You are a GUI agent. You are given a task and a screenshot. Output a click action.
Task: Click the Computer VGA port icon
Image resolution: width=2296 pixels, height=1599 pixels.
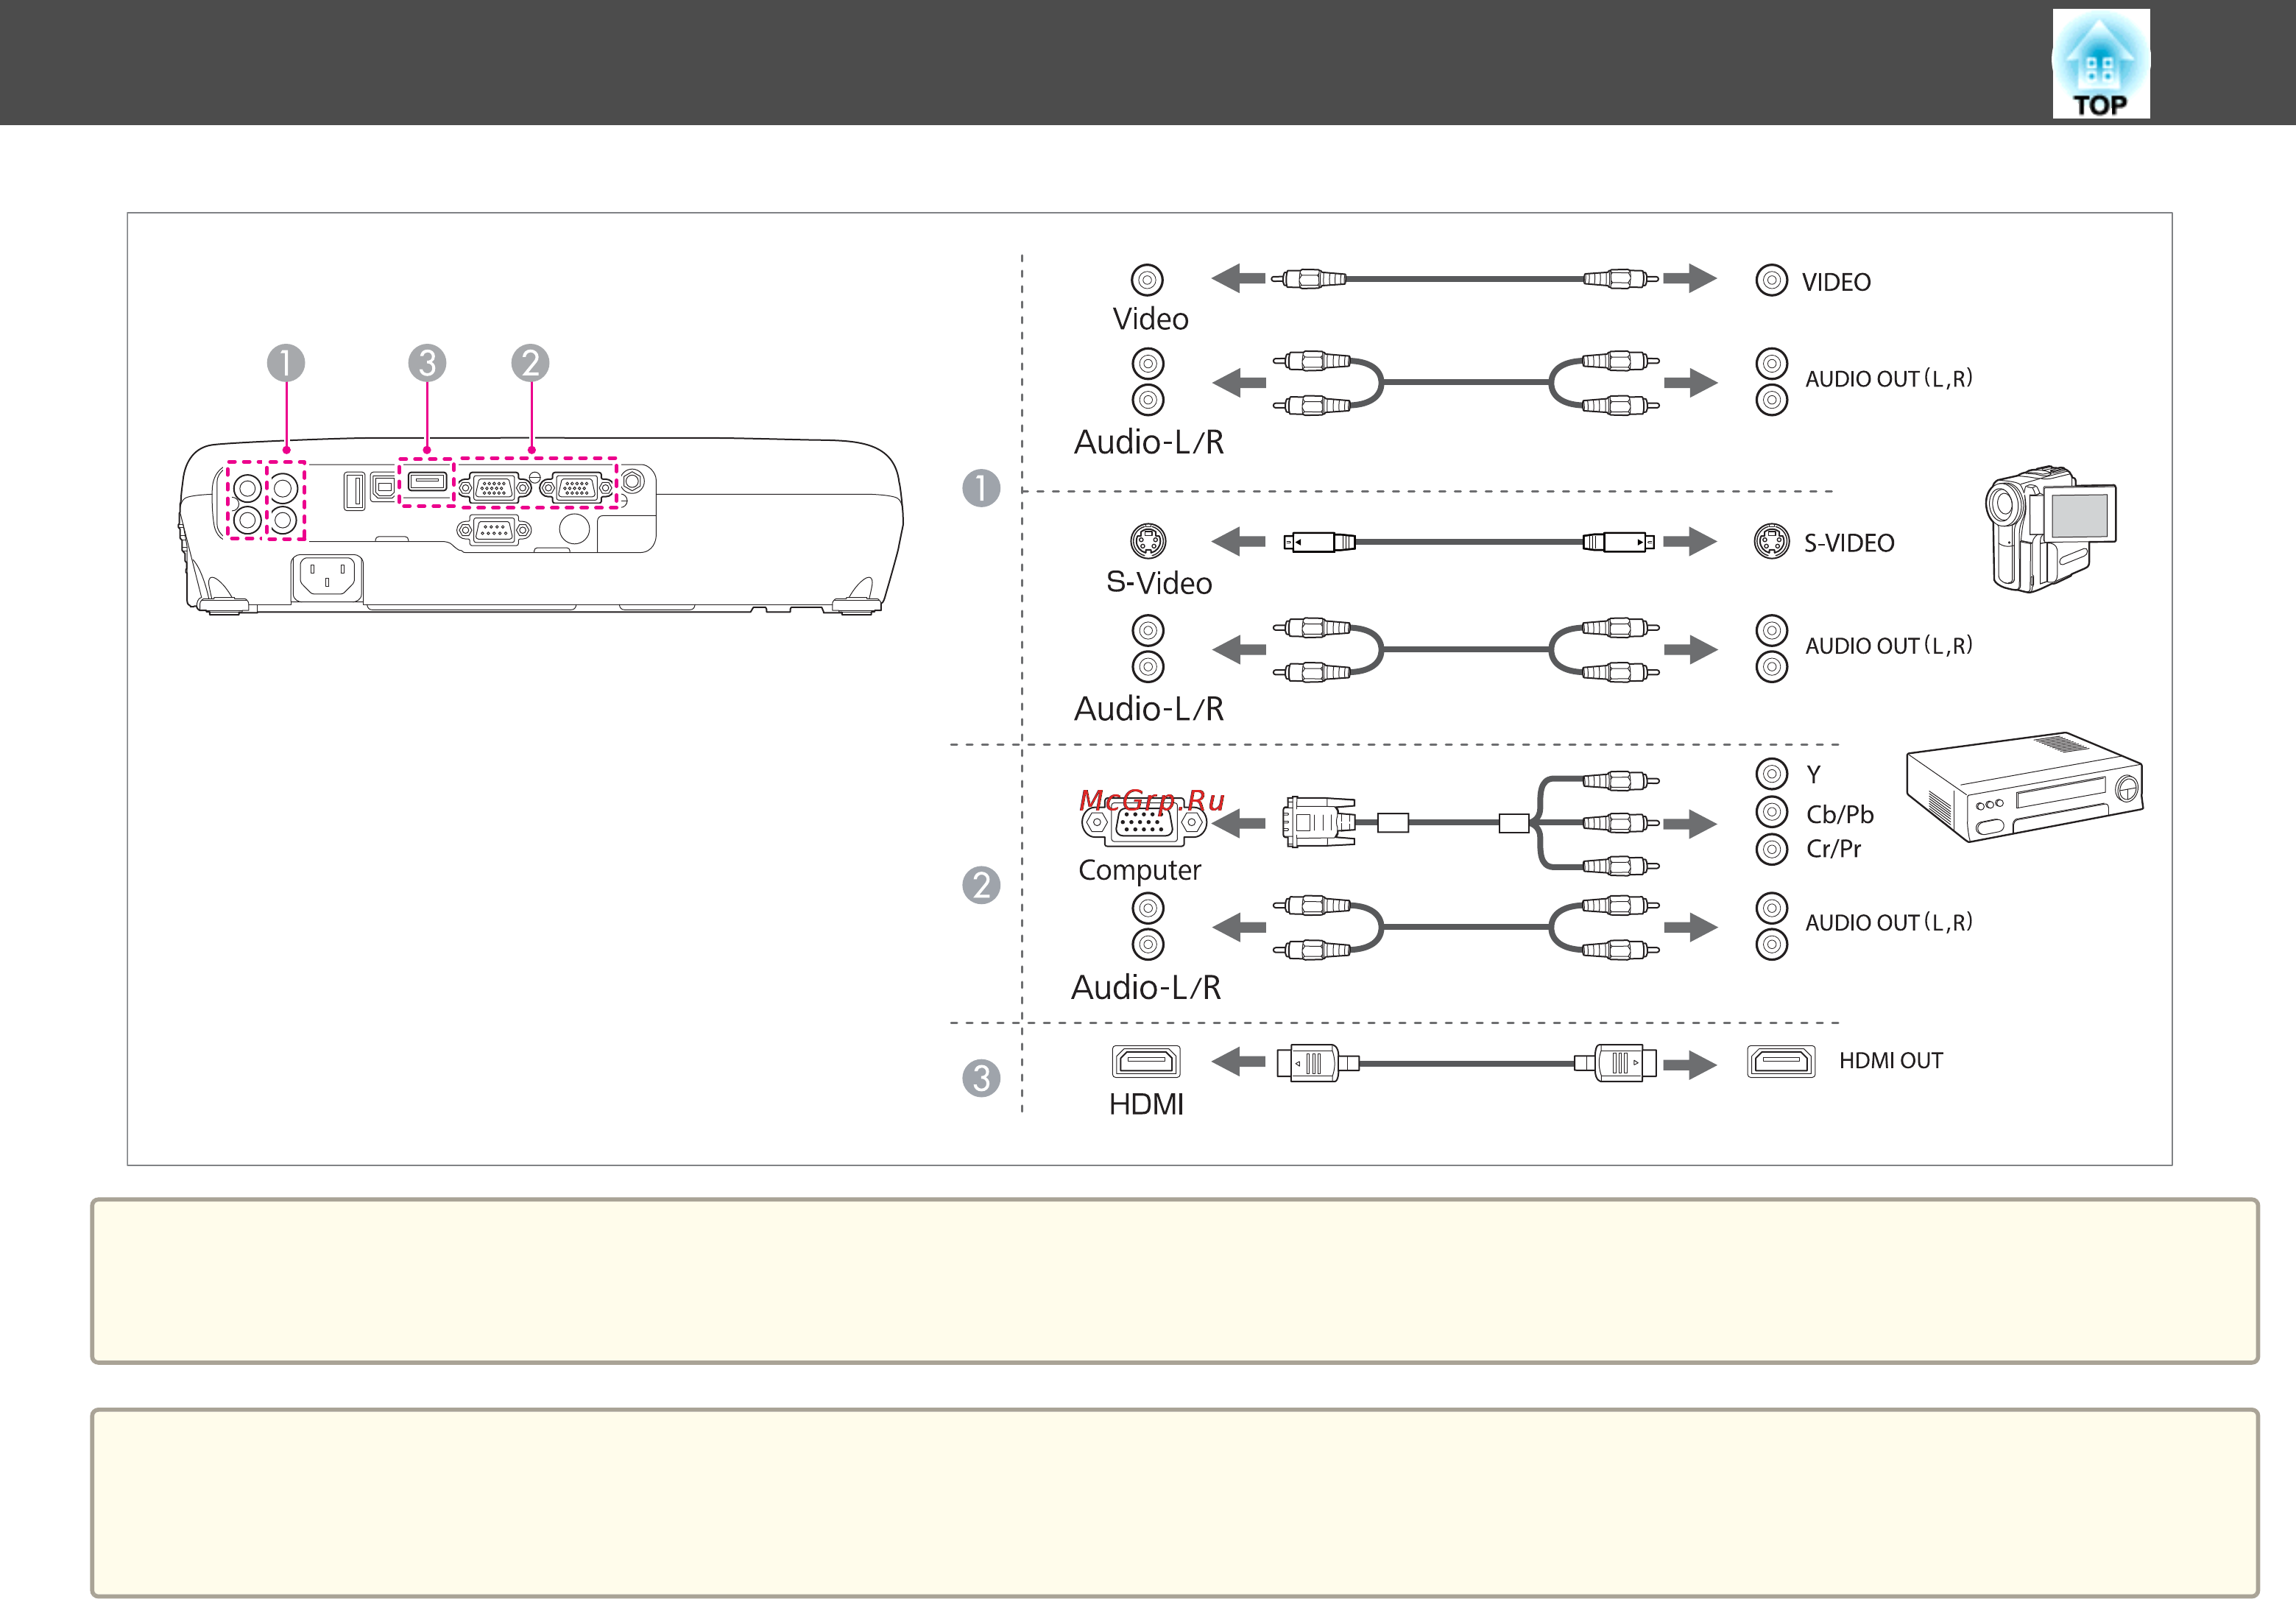(1144, 823)
